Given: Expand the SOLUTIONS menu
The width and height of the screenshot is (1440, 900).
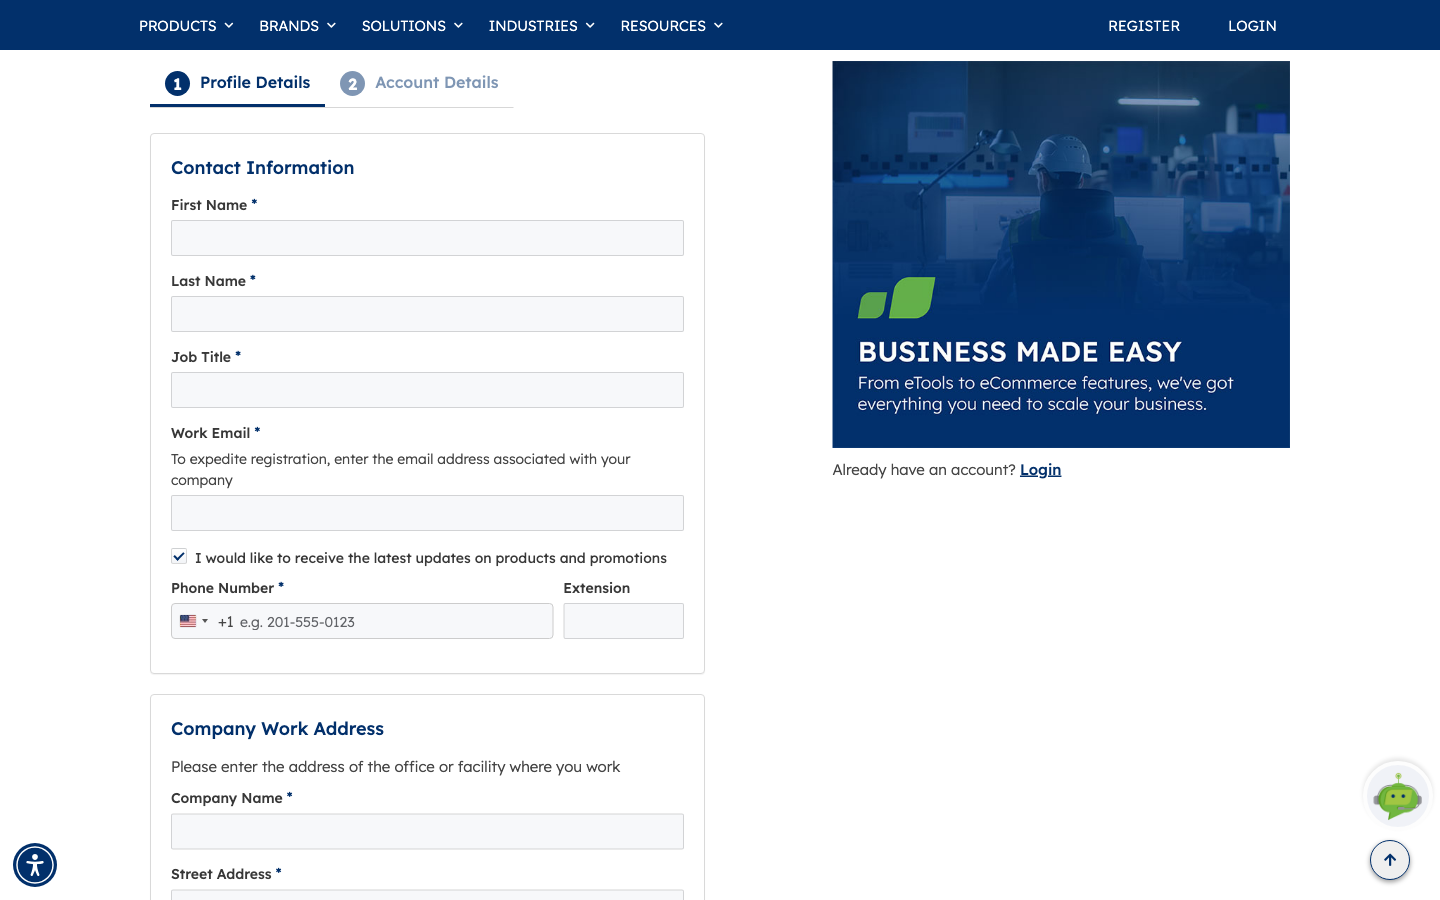Looking at the screenshot, I should pyautogui.click(x=412, y=26).
